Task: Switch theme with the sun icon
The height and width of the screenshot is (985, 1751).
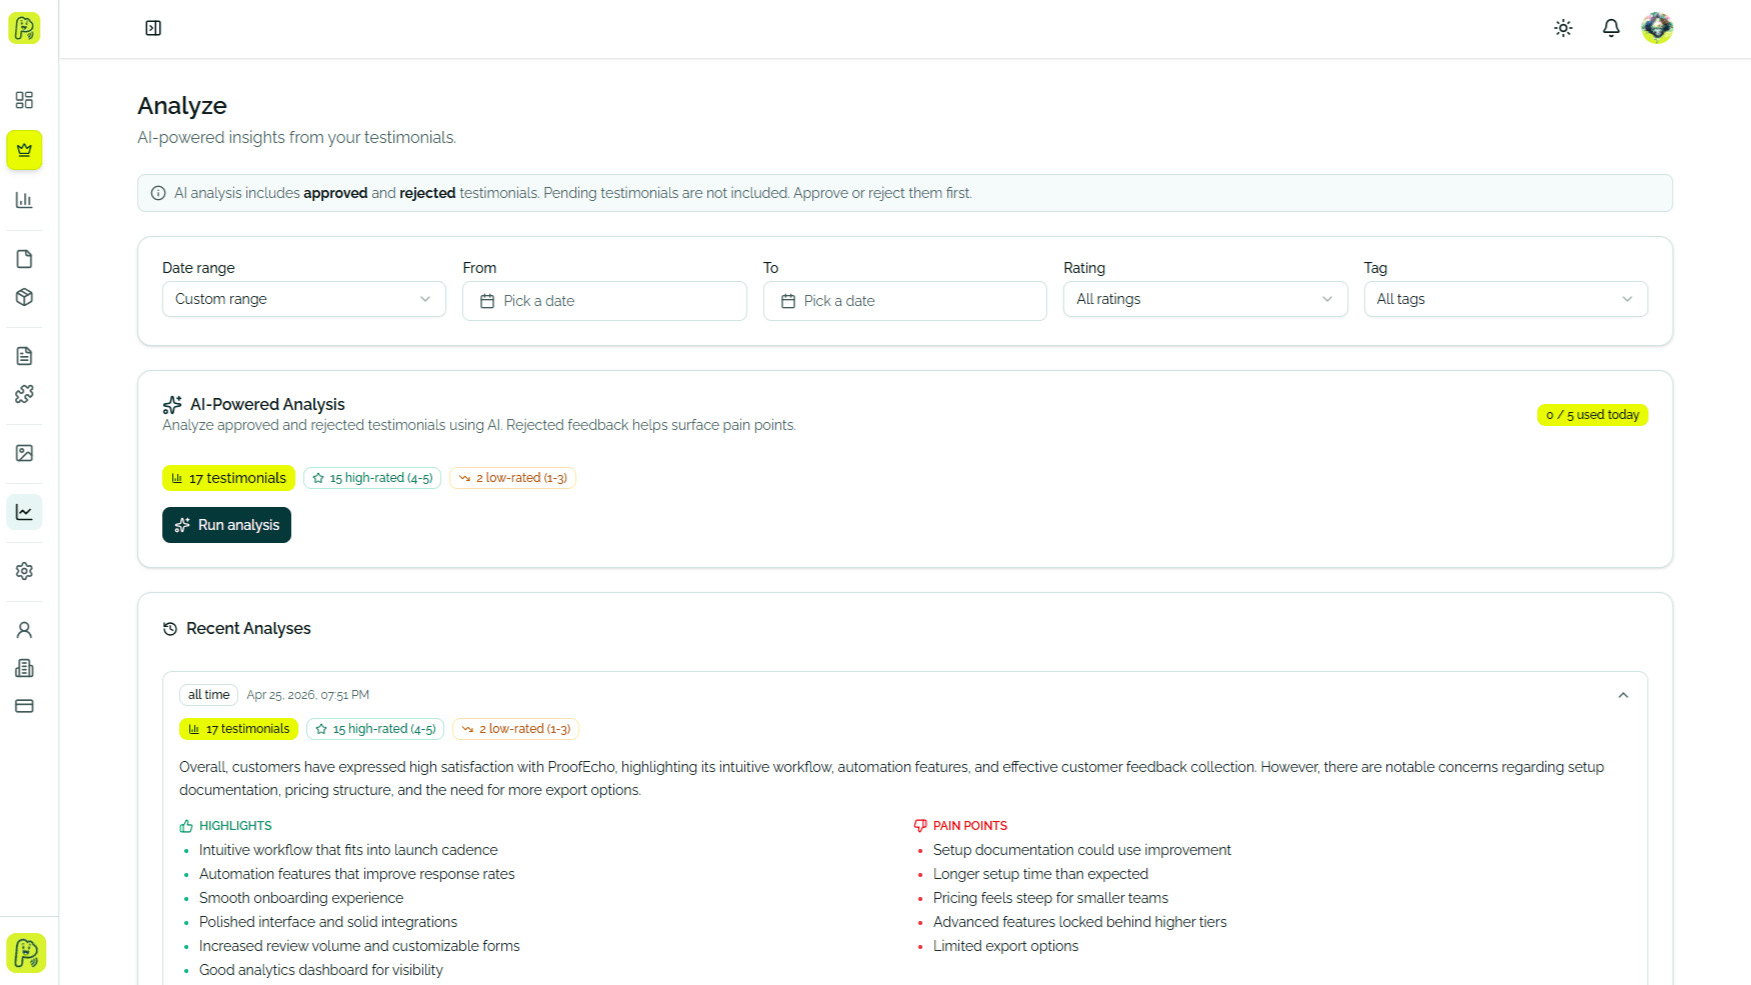Action: pyautogui.click(x=1563, y=28)
